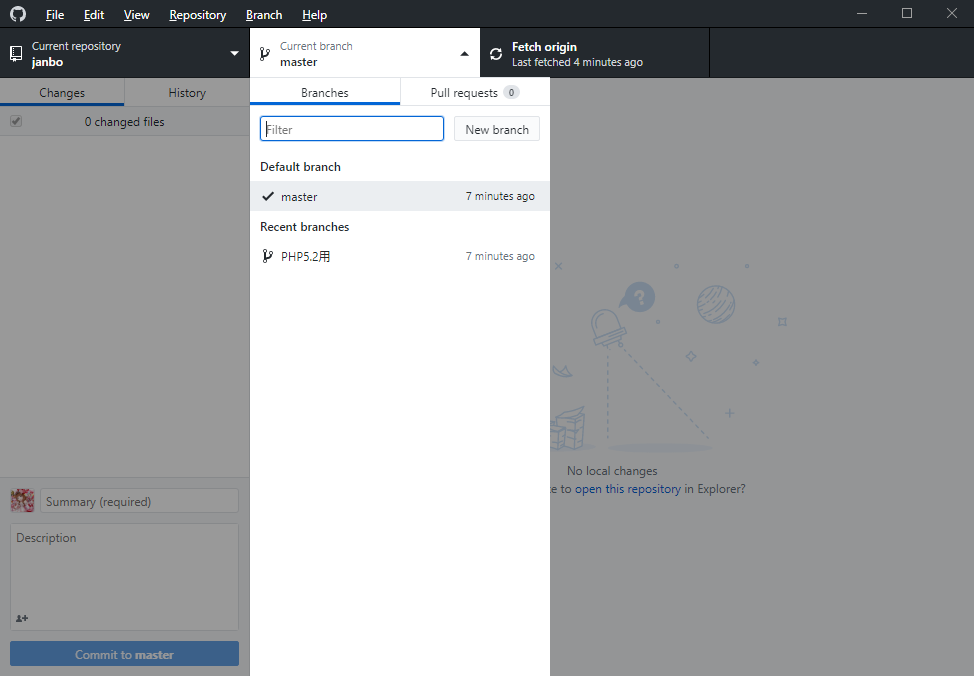Collapse the Current branch dropdown arrow

464,53
